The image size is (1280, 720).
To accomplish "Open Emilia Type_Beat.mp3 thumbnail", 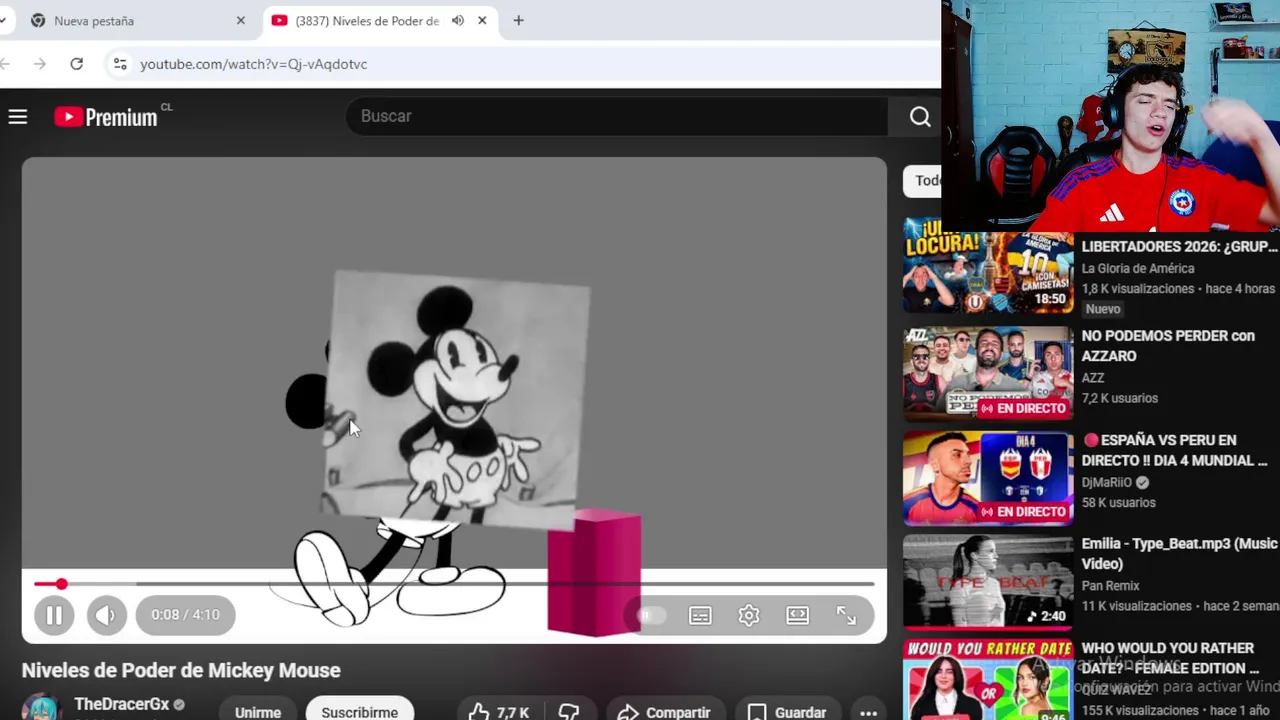I will (x=988, y=581).
